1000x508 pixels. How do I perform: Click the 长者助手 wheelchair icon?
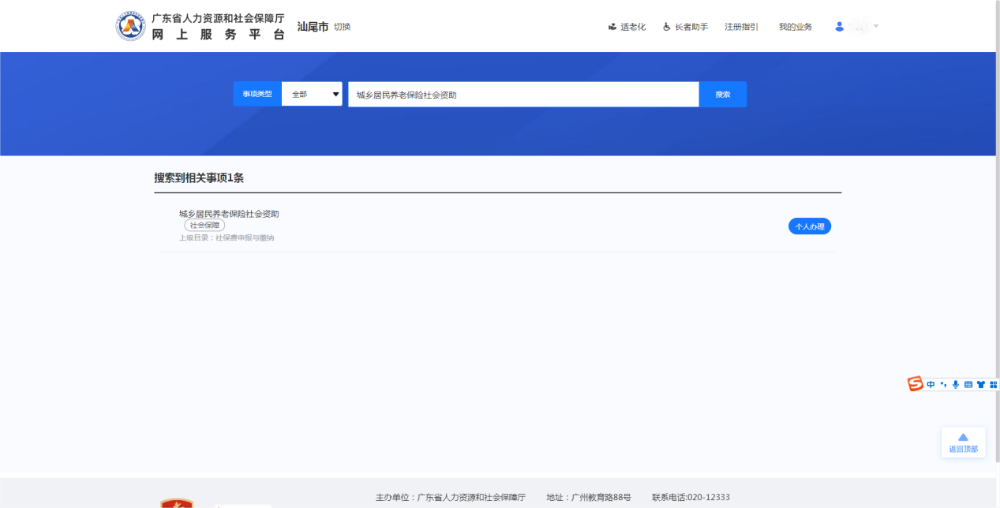point(667,27)
